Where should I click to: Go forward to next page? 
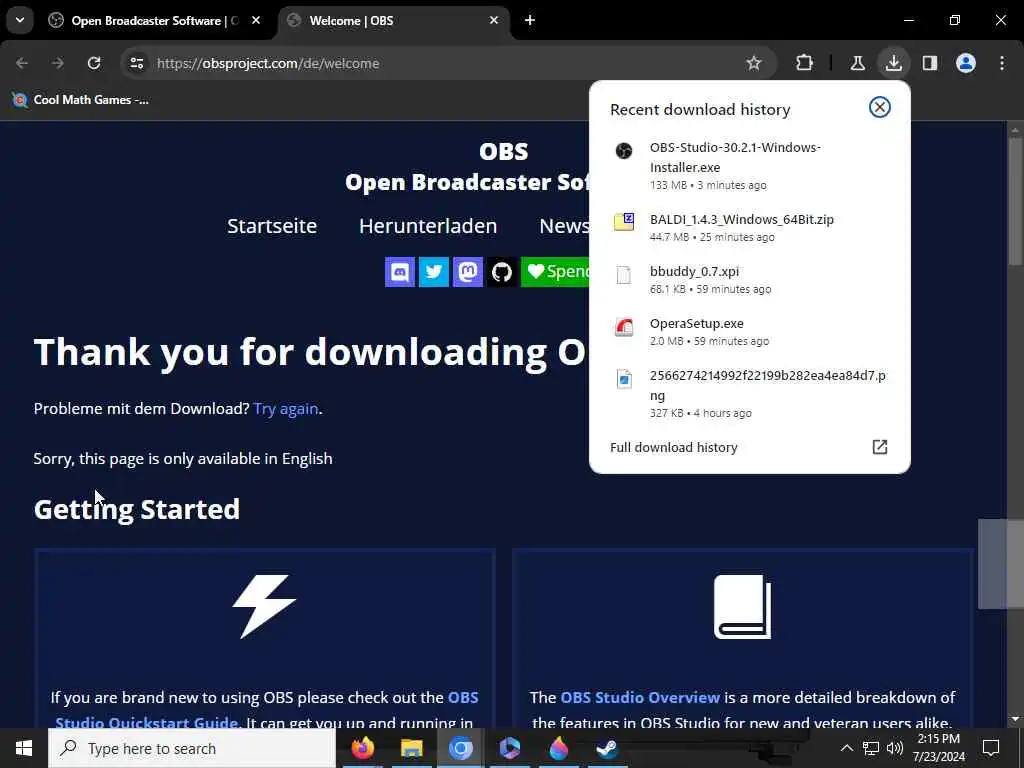pos(58,63)
